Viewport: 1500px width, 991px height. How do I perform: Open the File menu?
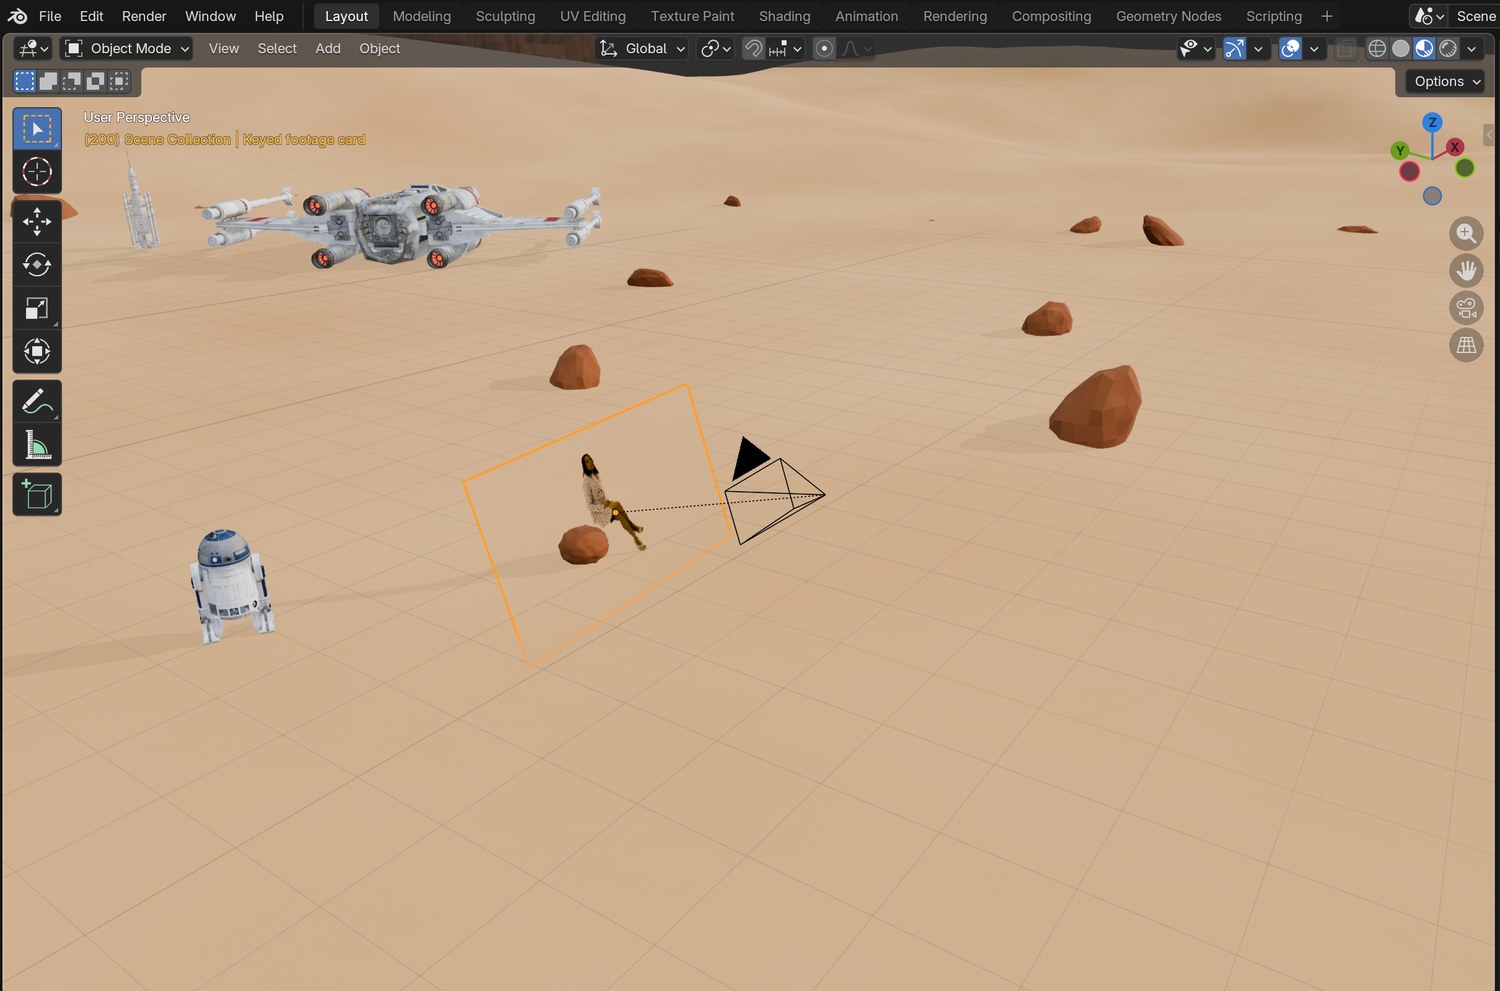(x=50, y=16)
